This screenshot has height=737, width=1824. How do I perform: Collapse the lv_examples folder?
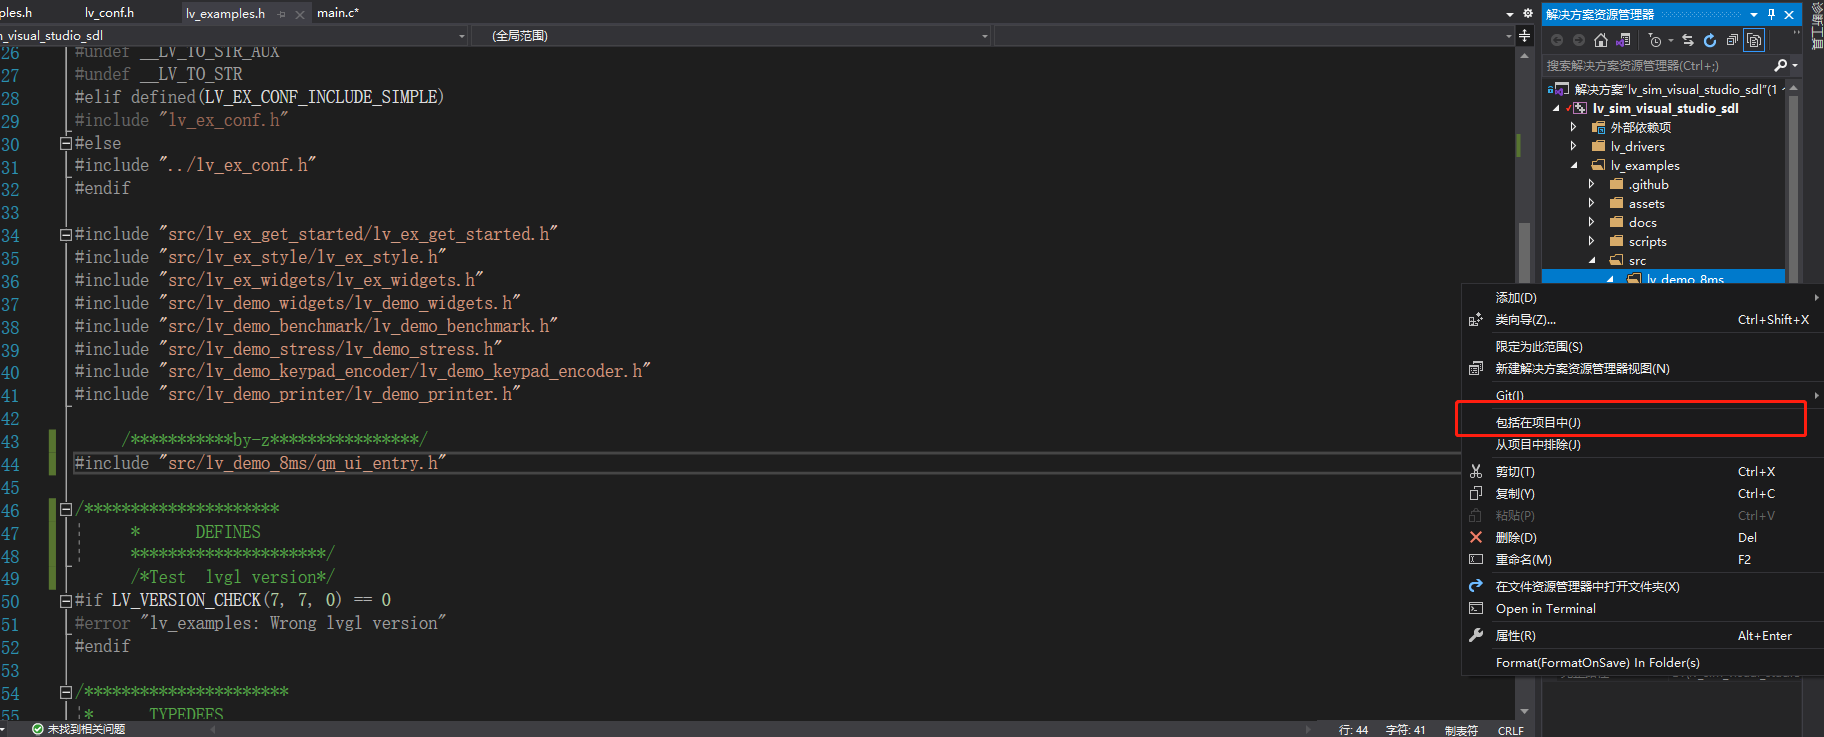(1574, 166)
